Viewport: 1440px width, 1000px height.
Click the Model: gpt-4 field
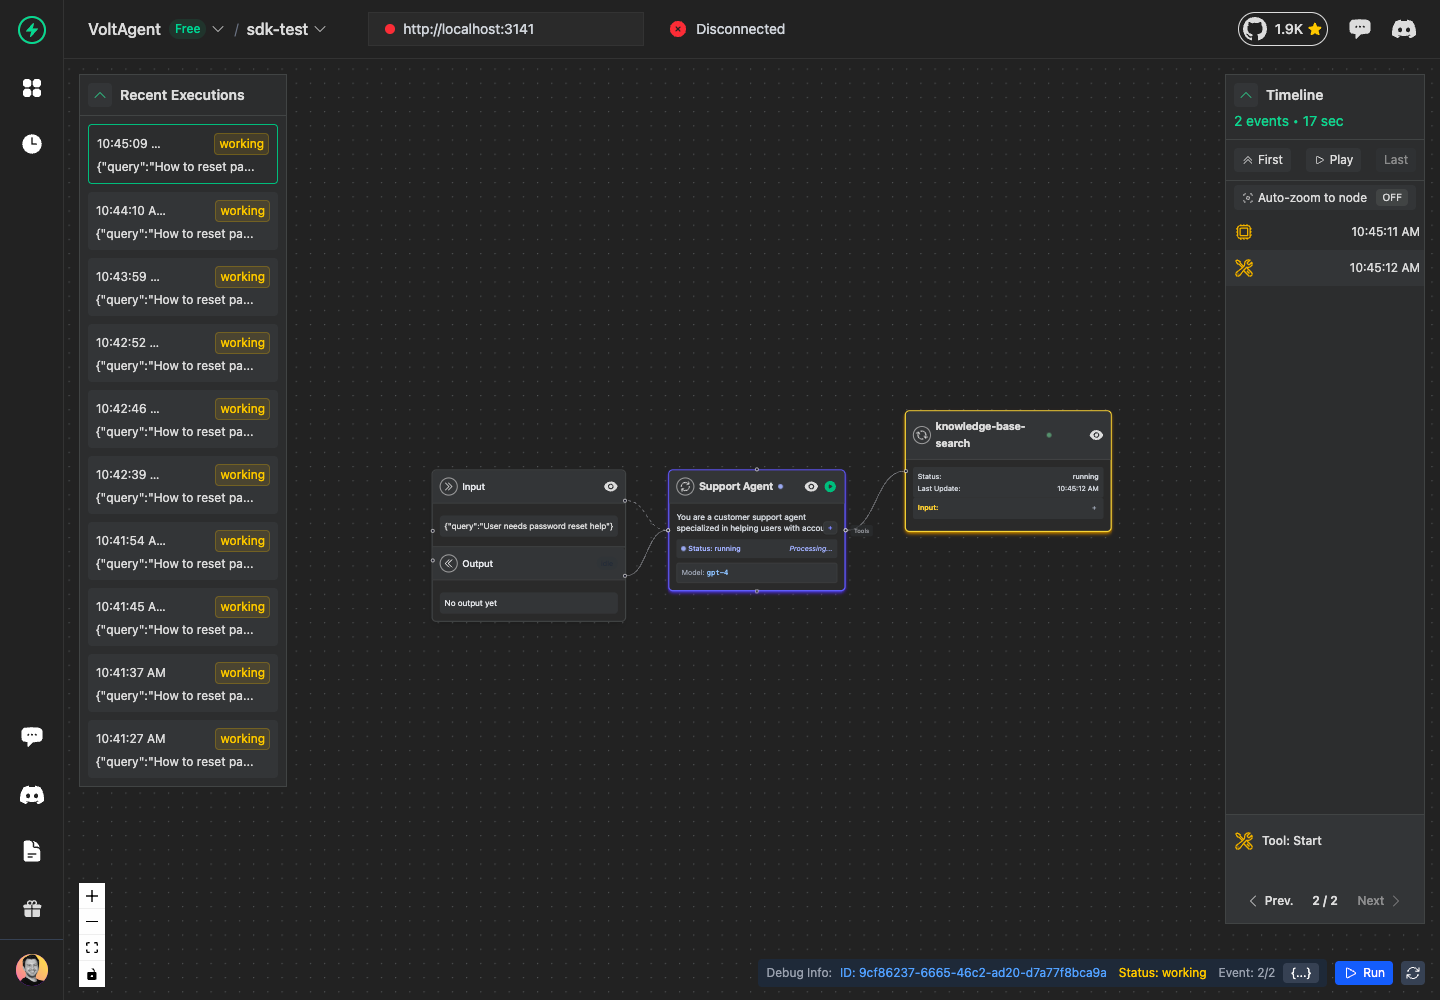click(757, 573)
